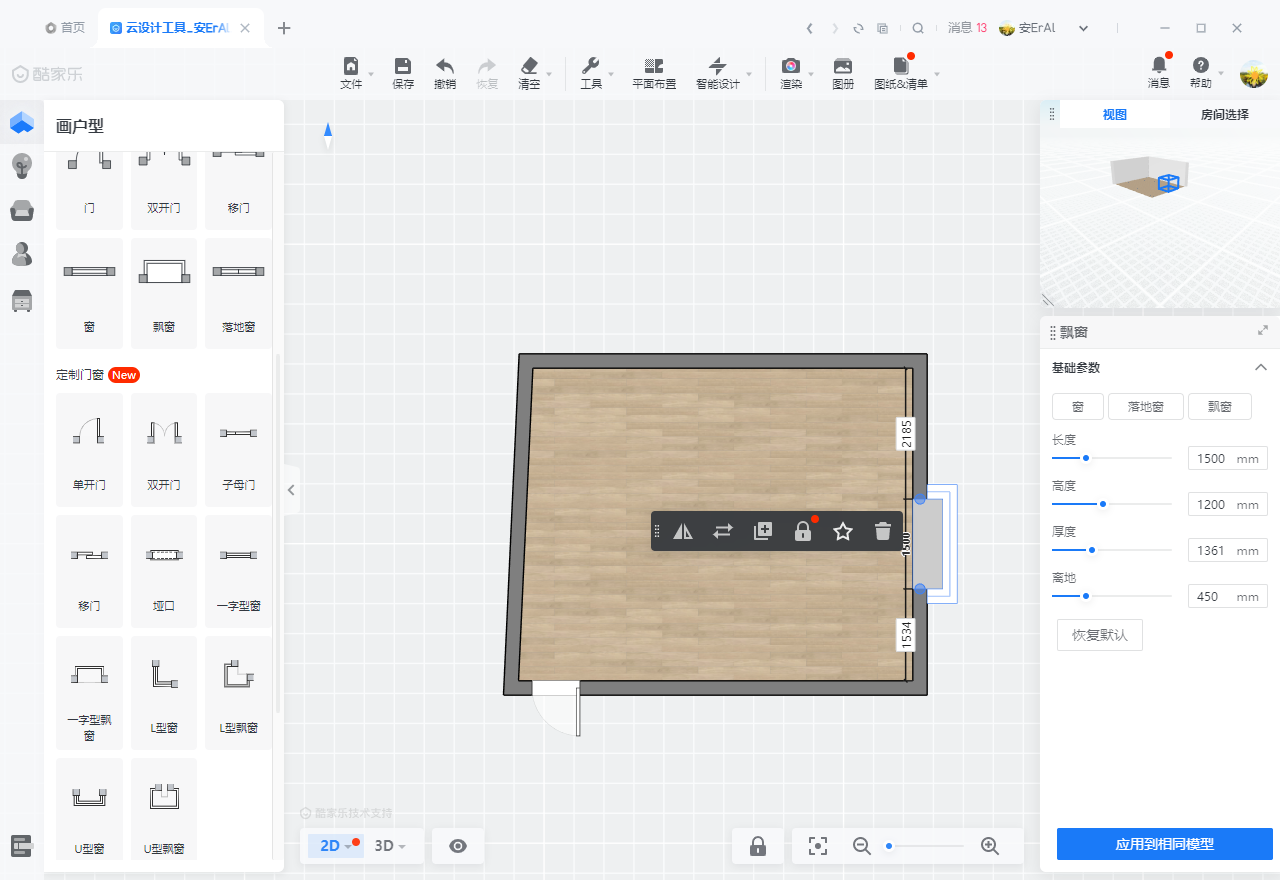Toggle the eye visibility button
This screenshot has height=880, width=1280.
(x=458, y=846)
